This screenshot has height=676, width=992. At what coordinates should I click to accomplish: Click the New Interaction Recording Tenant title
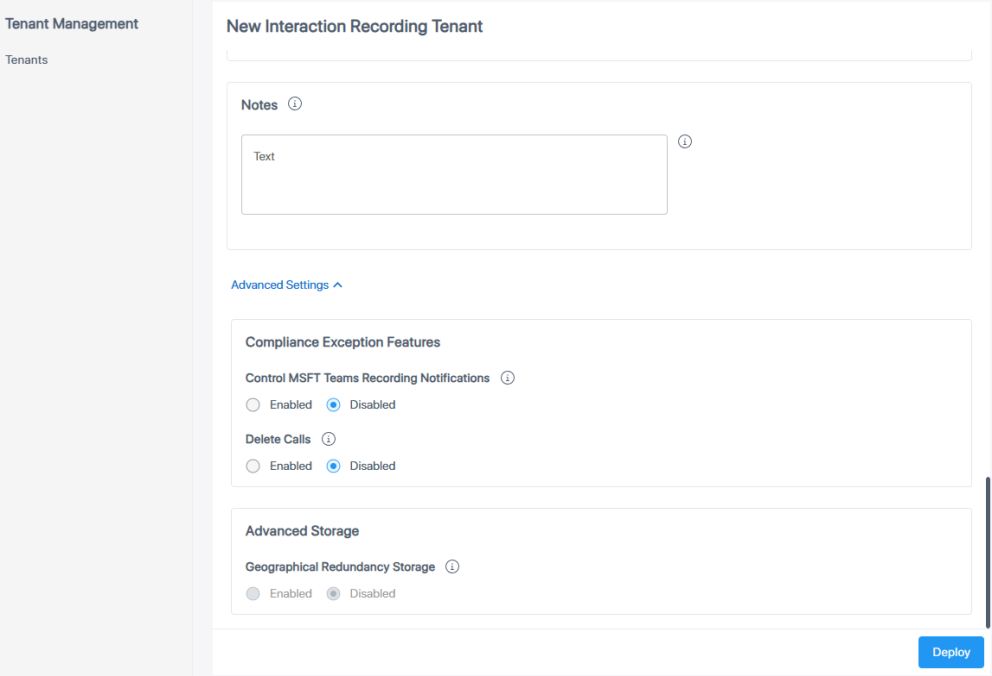coord(355,27)
